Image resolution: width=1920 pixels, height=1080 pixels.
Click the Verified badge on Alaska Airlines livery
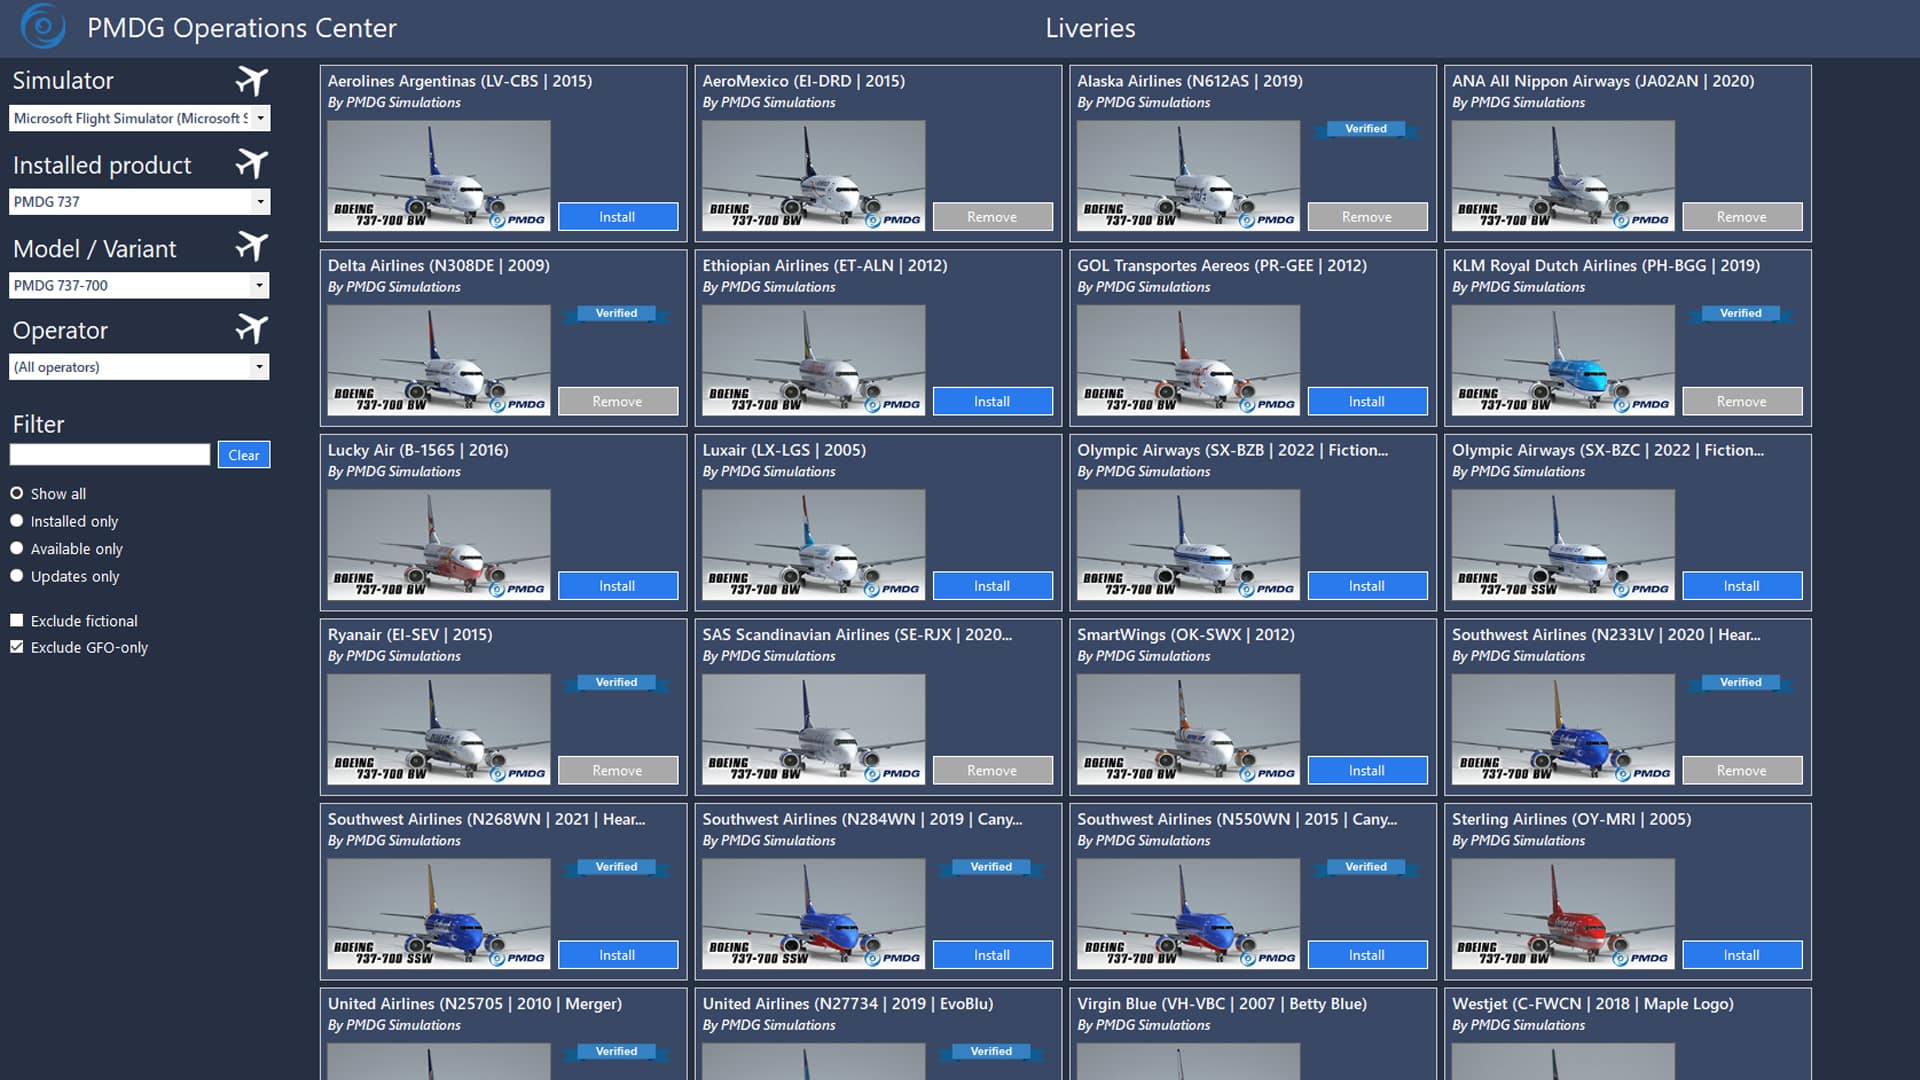(1366, 129)
